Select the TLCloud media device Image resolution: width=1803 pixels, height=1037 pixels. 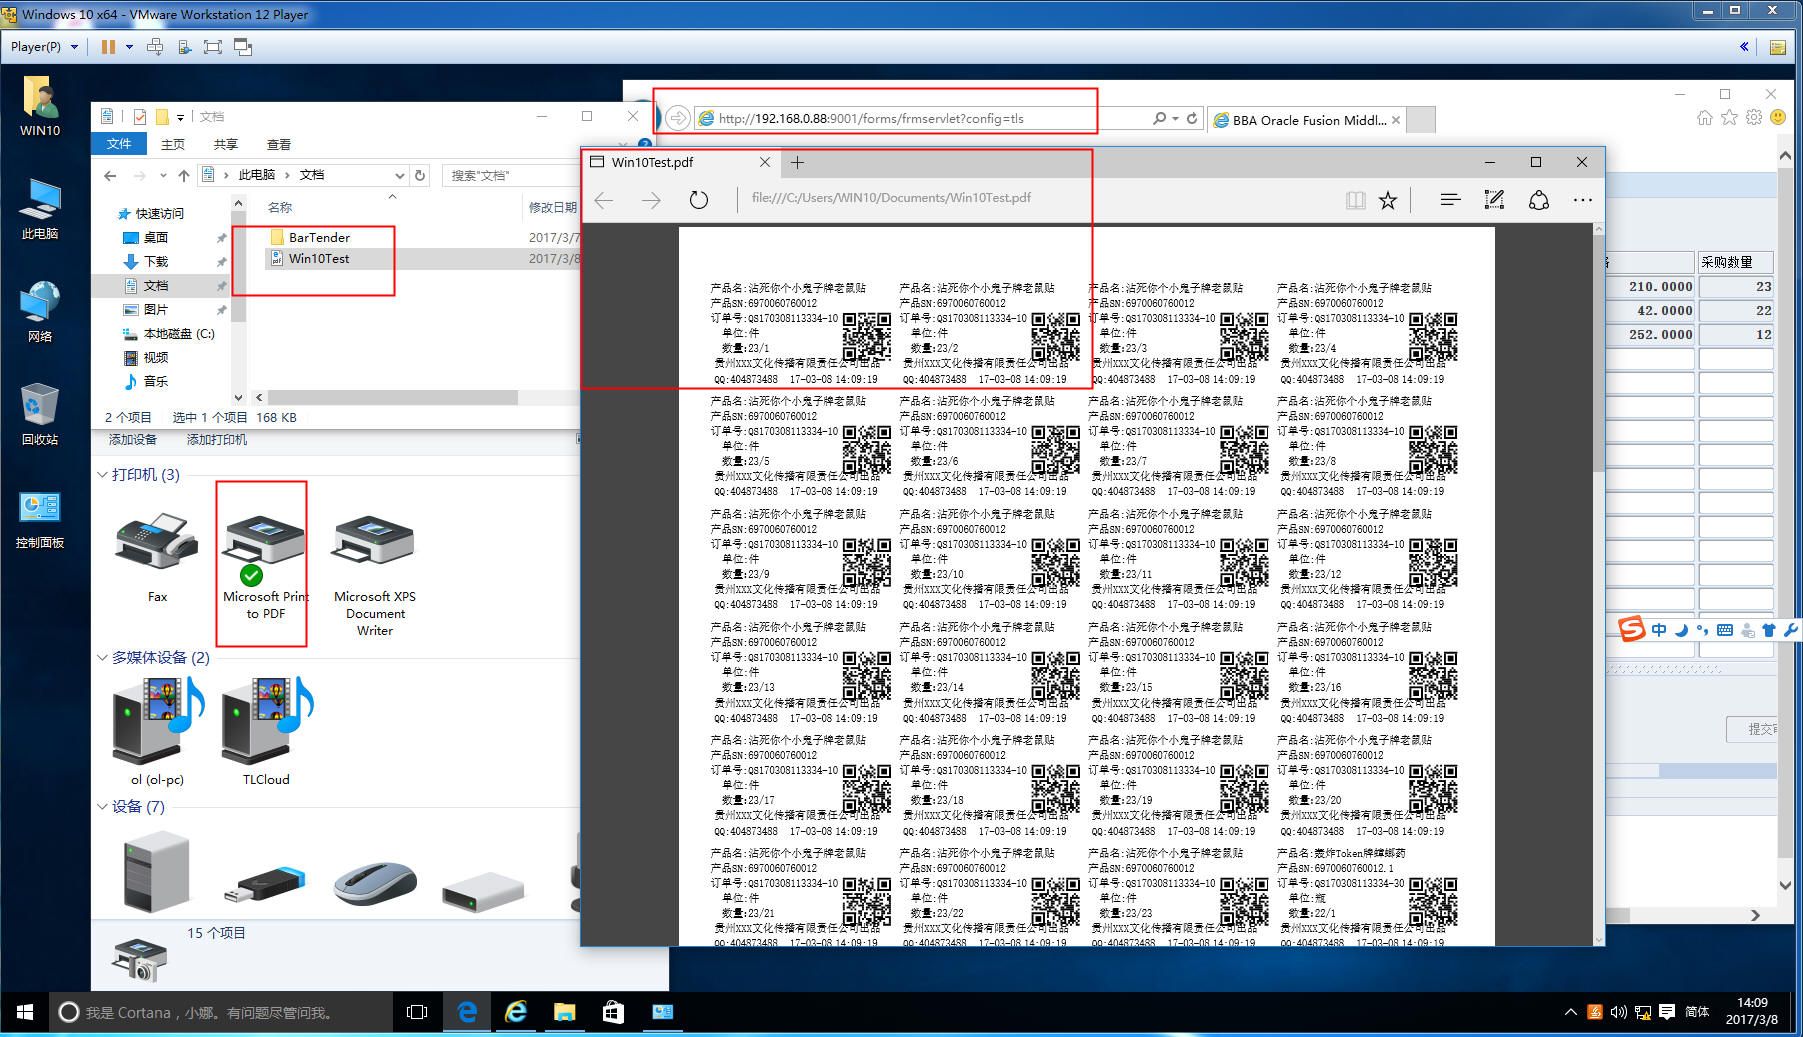266,732
